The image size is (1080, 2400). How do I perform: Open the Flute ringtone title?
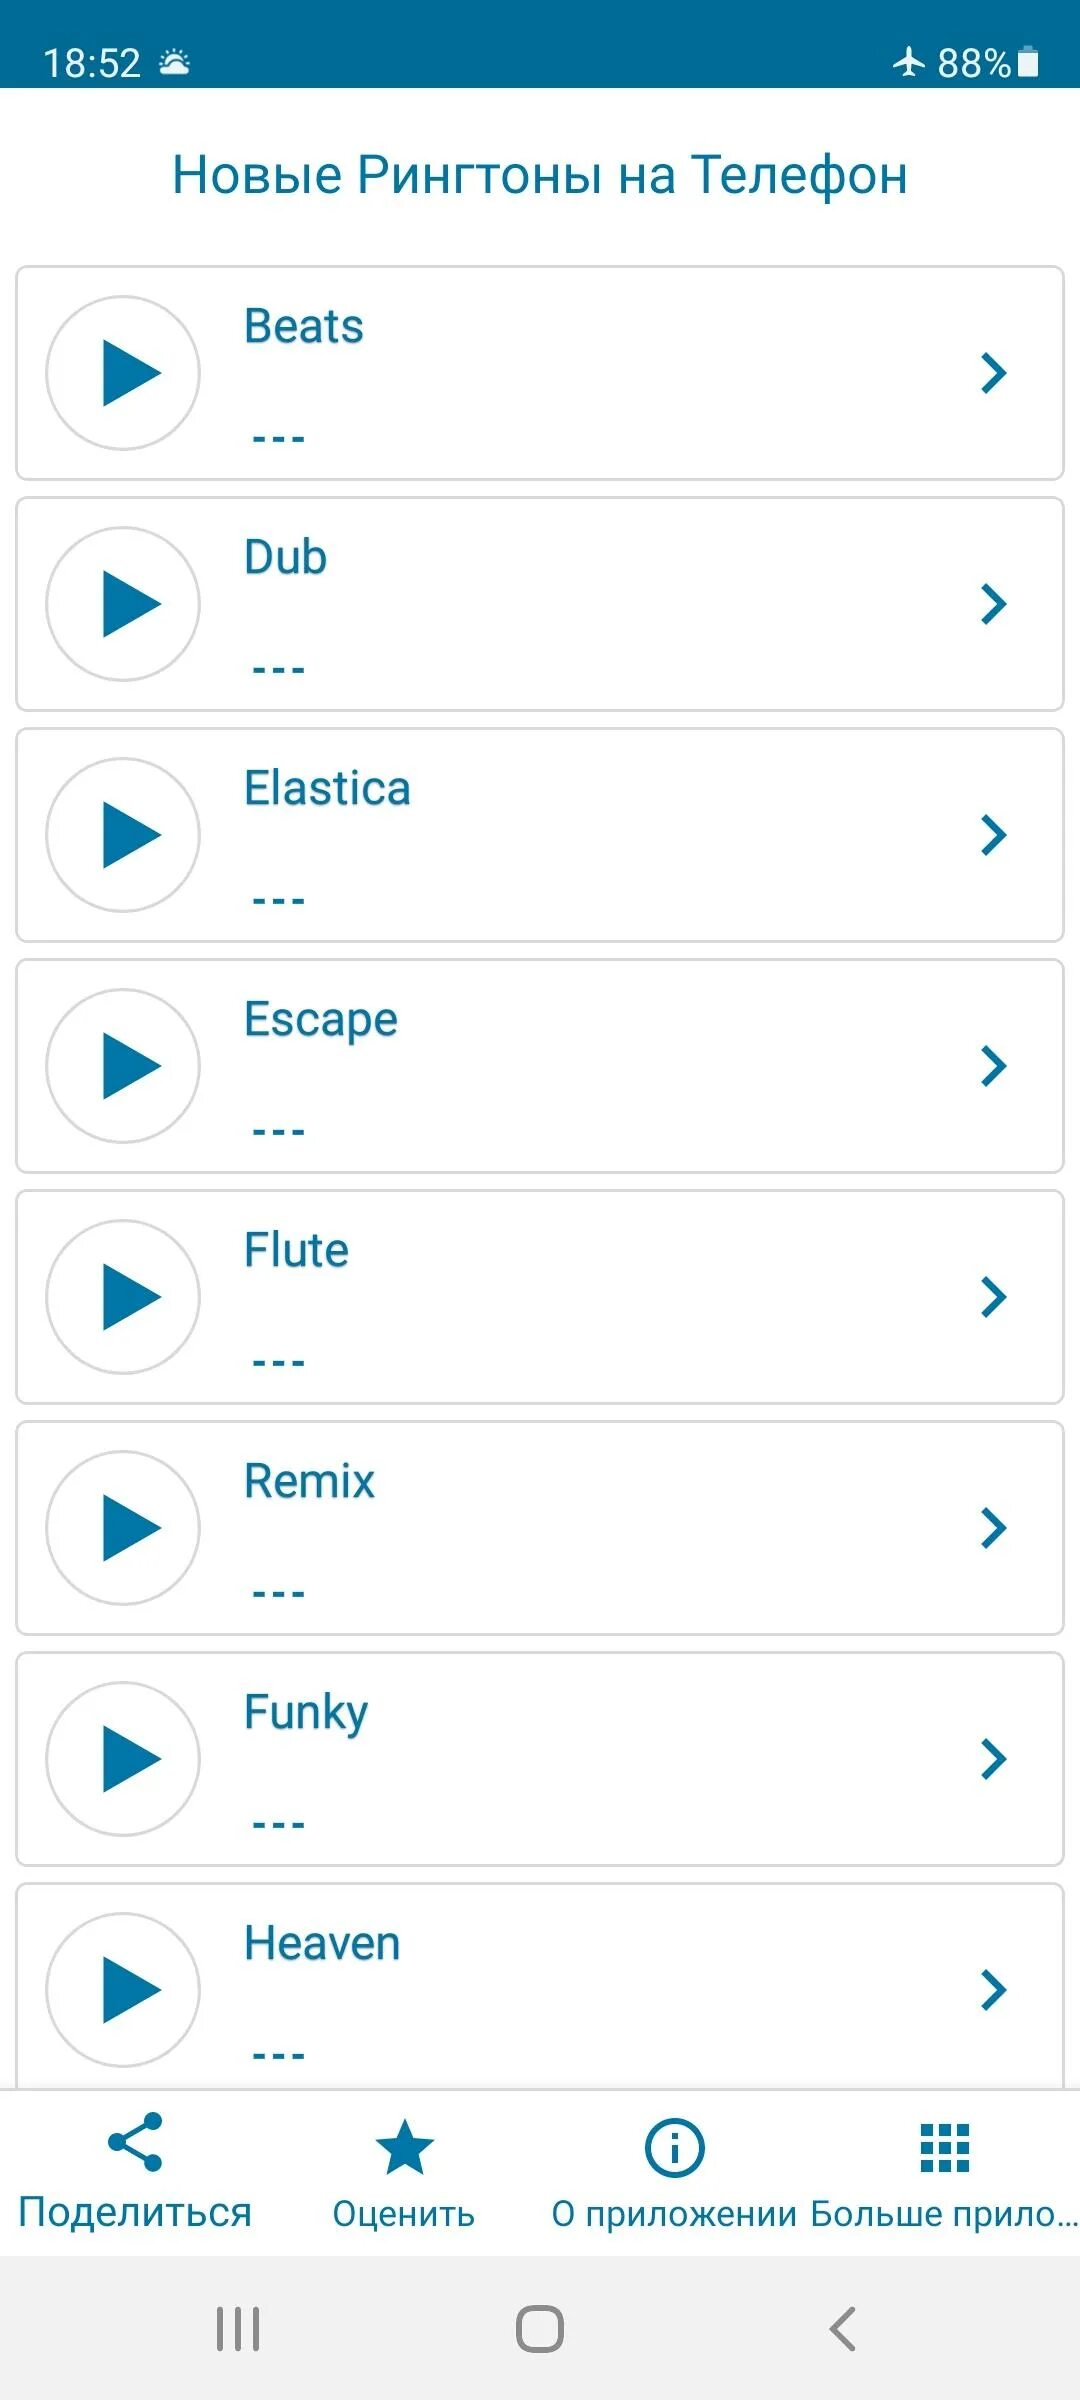[296, 1250]
